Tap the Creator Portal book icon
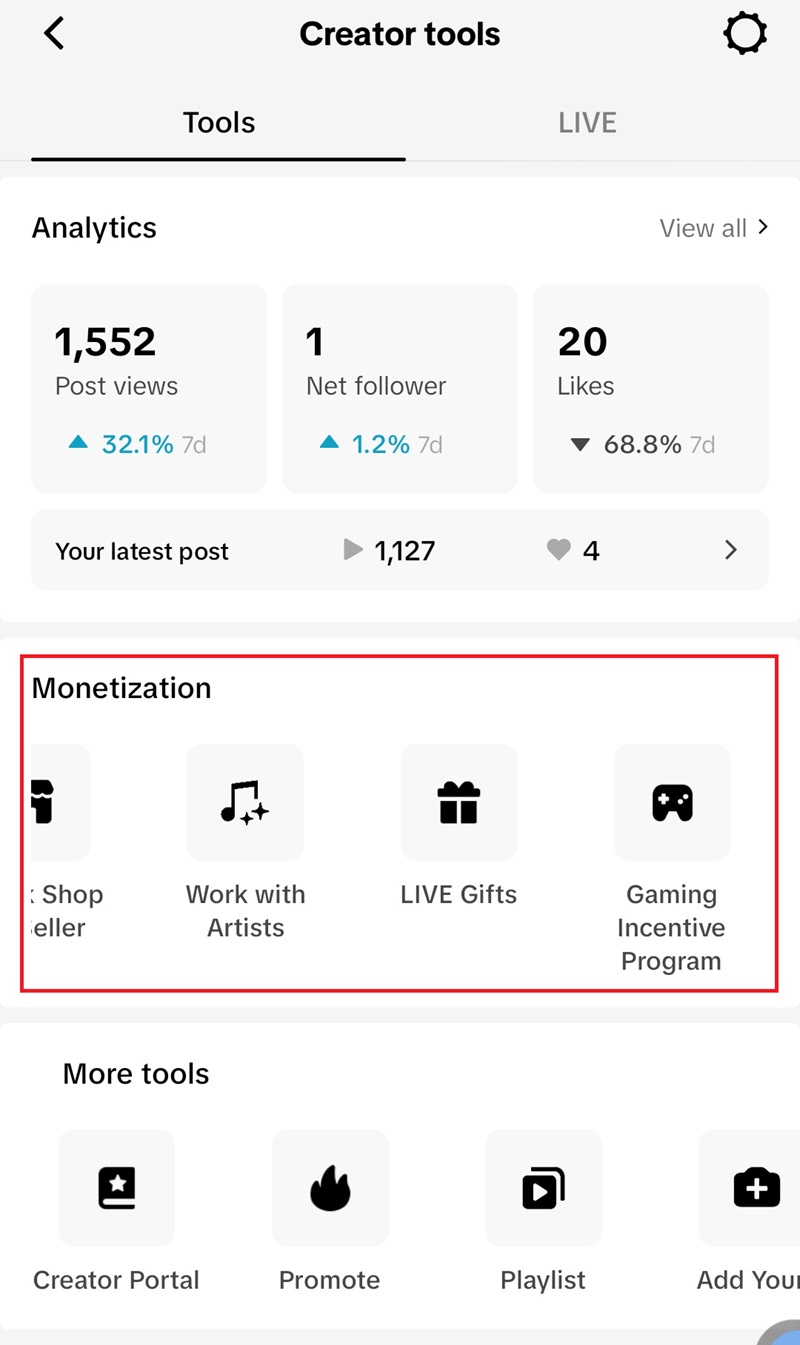Image resolution: width=800 pixels, height=1345 pixels. click(117, 1188)
